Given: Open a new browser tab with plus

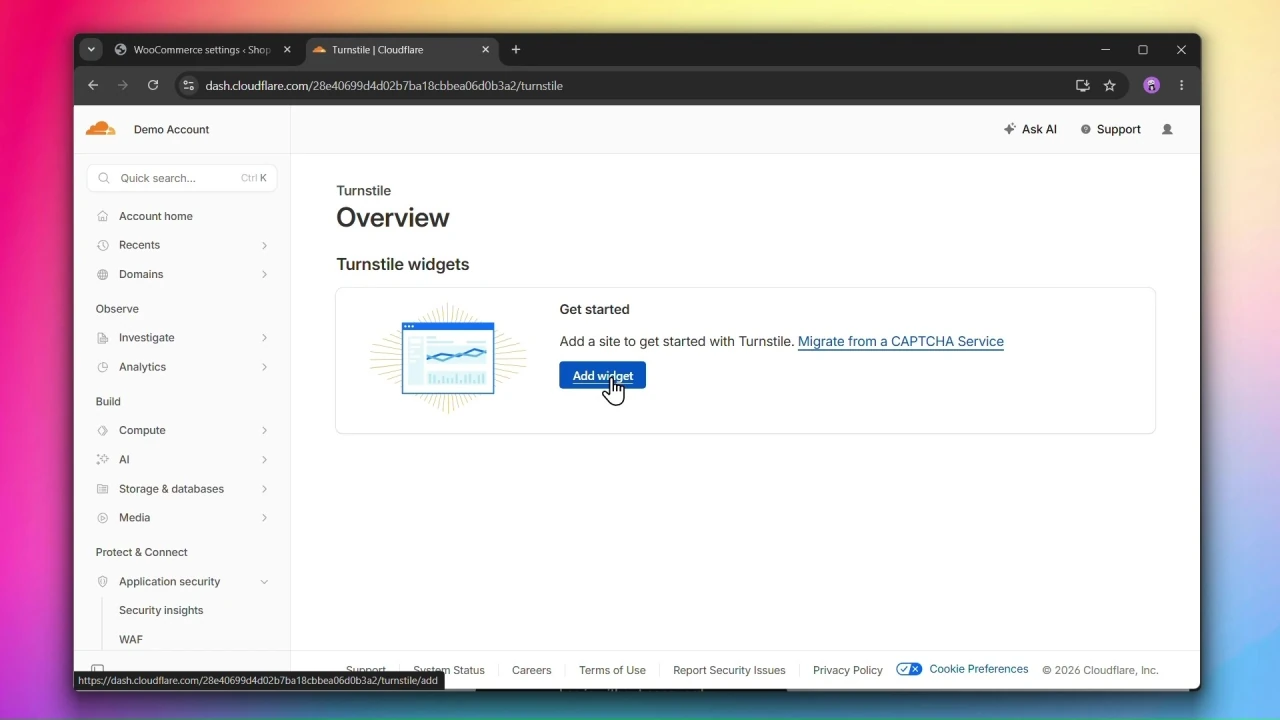Looking at the screenshot, I should pos(516,49).
